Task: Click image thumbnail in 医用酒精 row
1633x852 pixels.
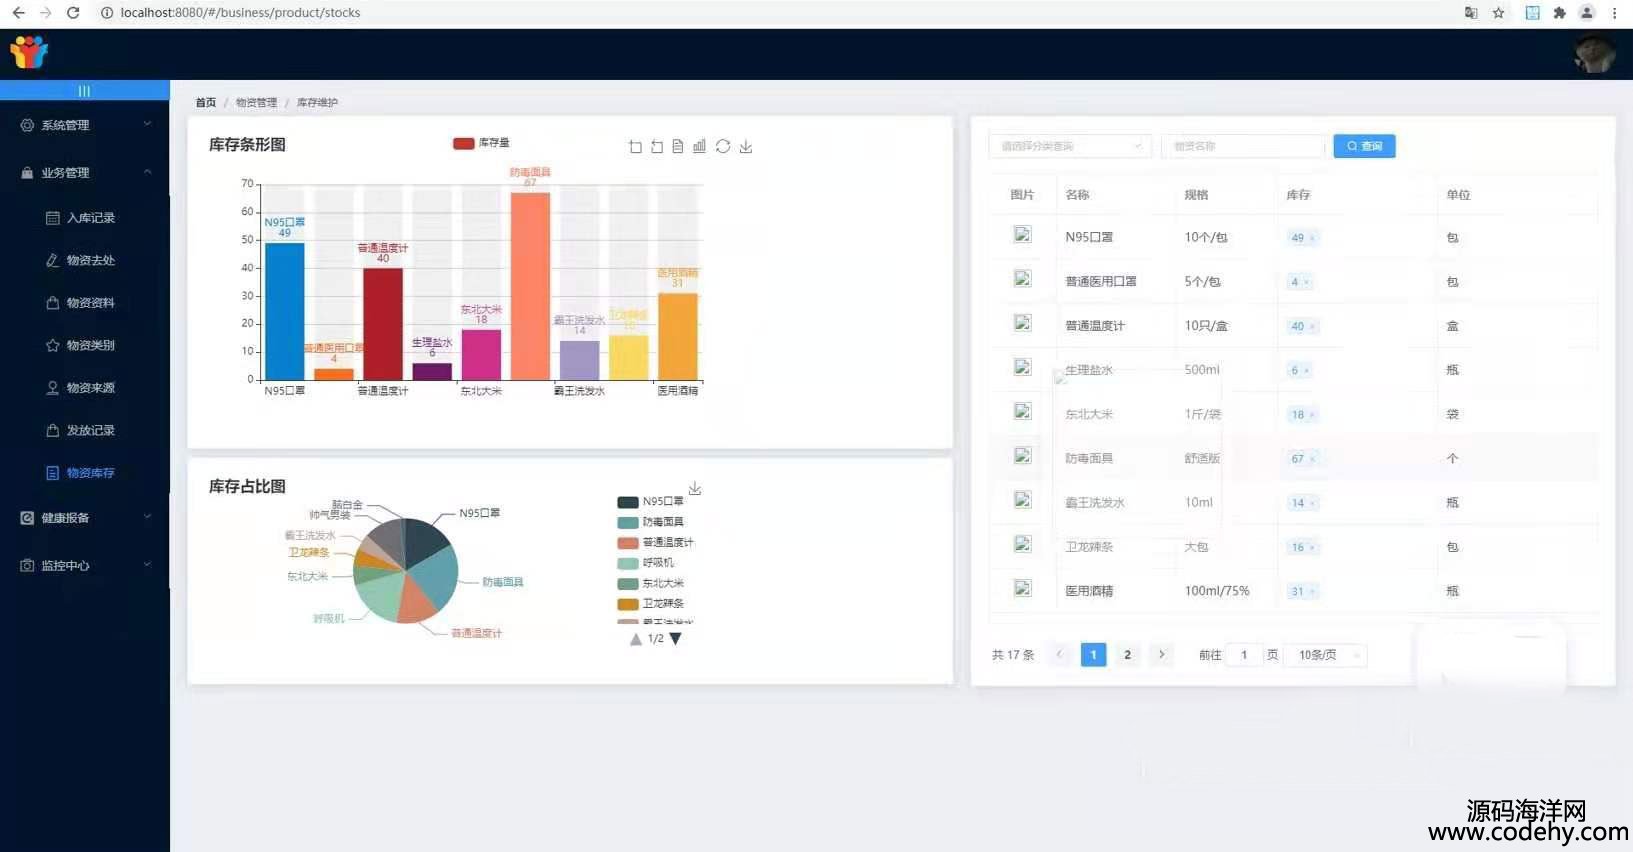Action: pyautogui.click(x=1022, y=588)
